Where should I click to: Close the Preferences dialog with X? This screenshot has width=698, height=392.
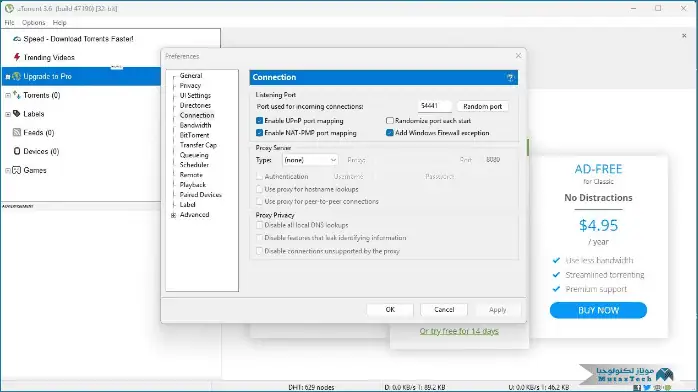(x=518, y=56)
